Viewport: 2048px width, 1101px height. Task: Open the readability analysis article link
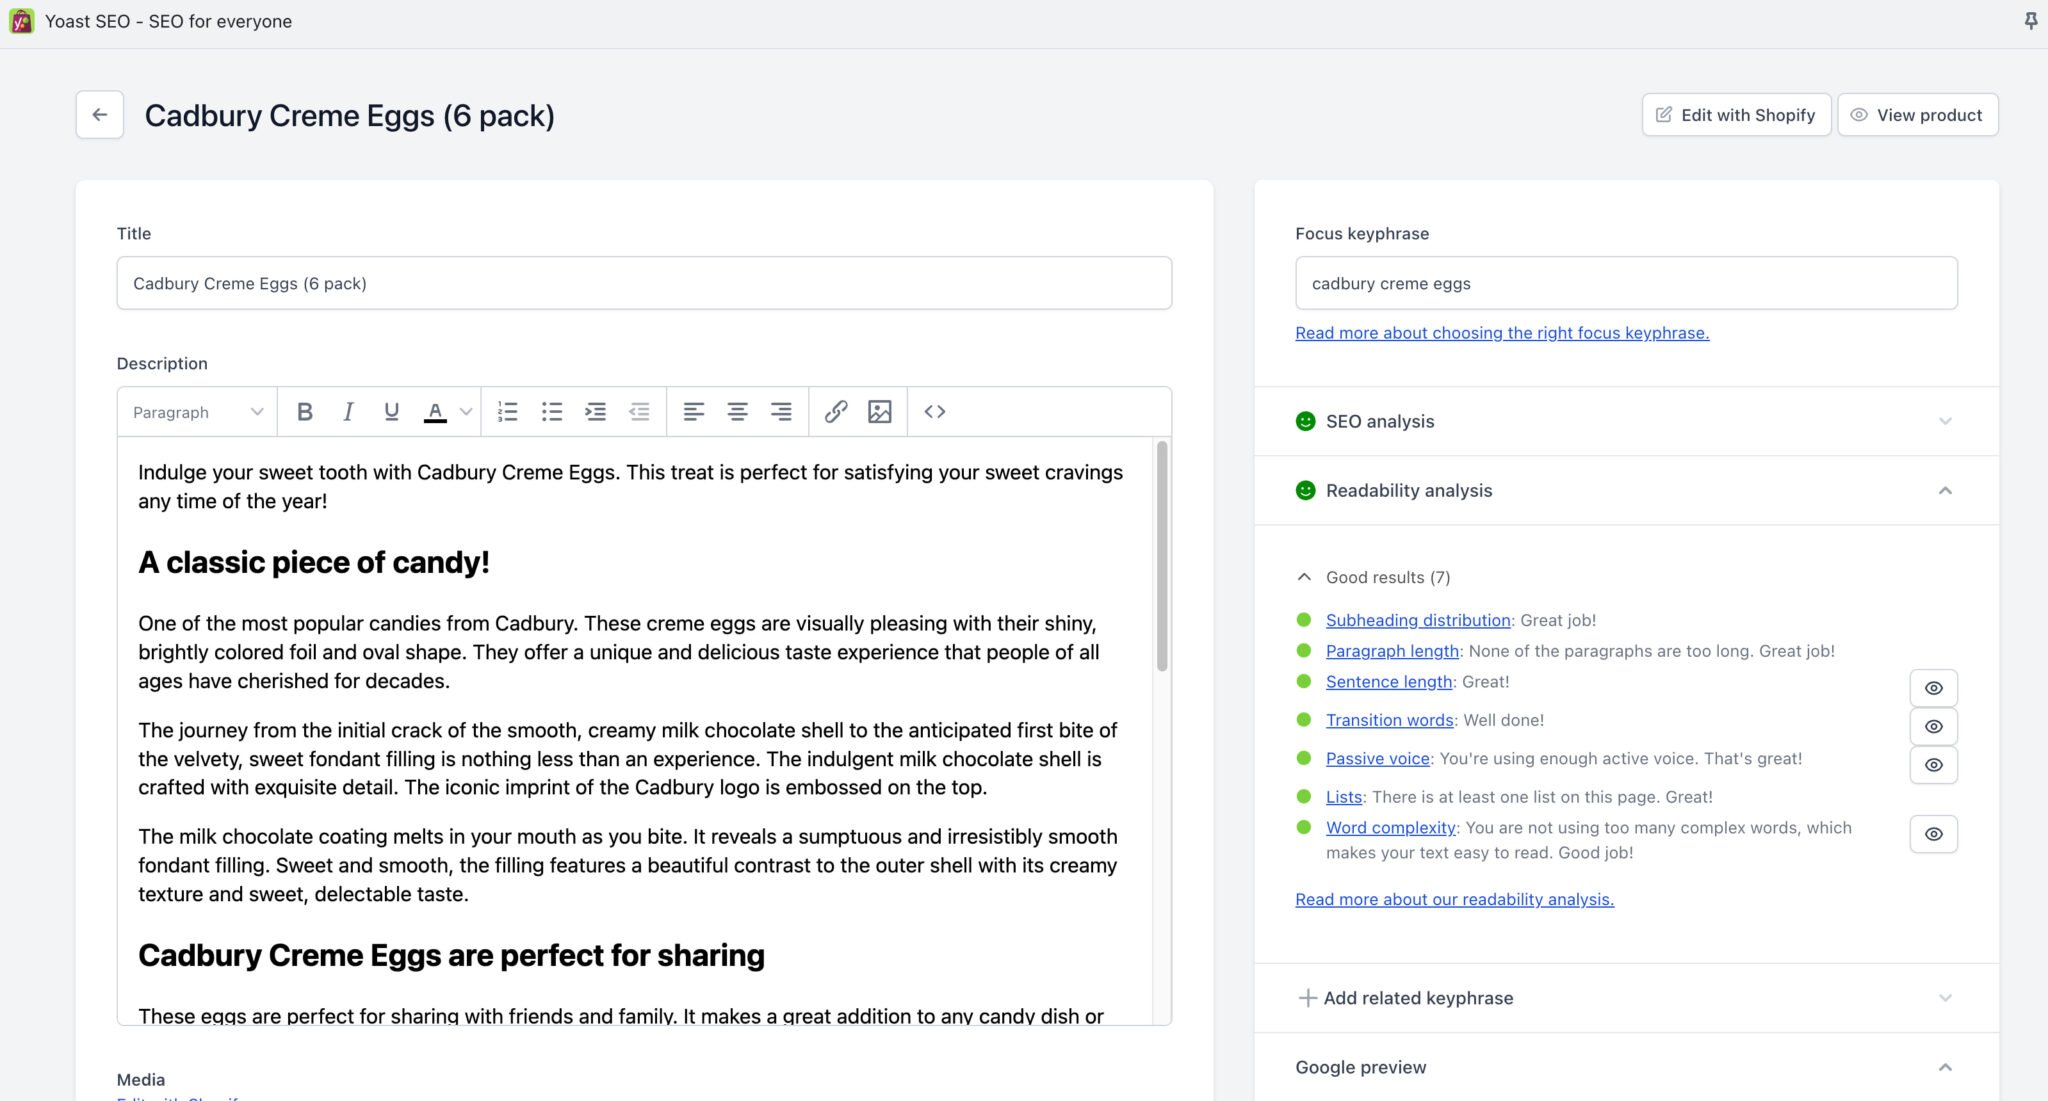[x=1454, y=899]
